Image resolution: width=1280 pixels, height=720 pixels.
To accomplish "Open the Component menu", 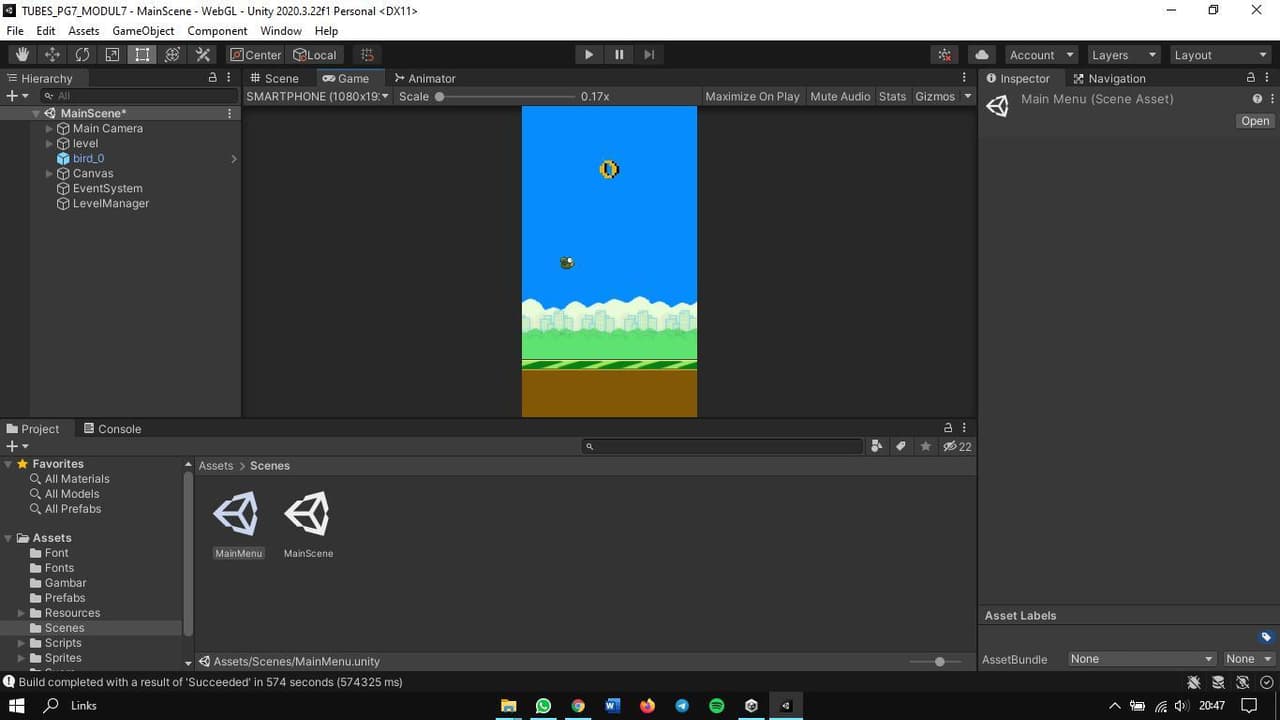I will coord(217,31).
